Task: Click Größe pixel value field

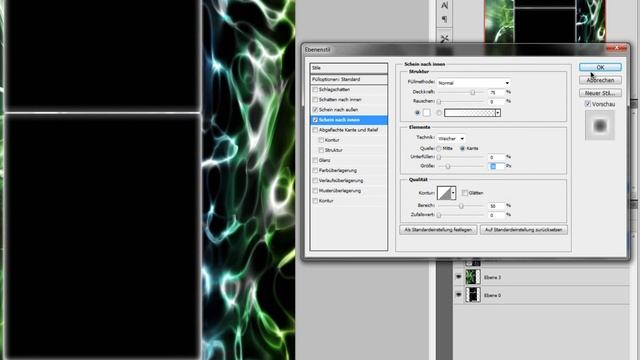Action: (x=496, y=166)
